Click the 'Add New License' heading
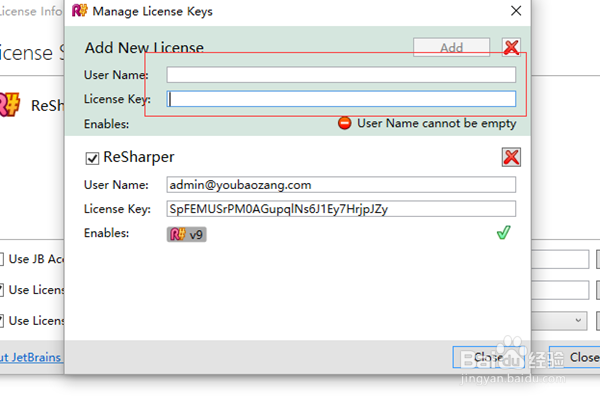The image size is (600, 400). tap(144, 48)
